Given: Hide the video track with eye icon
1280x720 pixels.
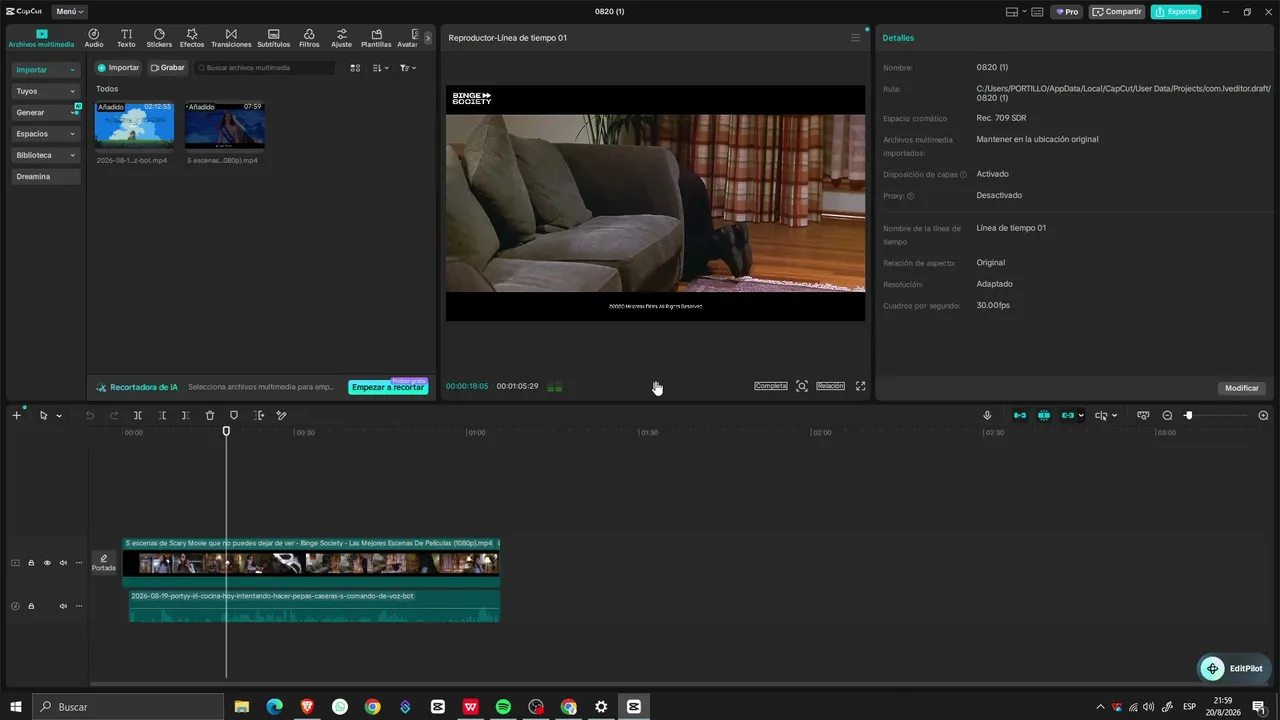Looking at the screenshot, I should pos(47,563).
